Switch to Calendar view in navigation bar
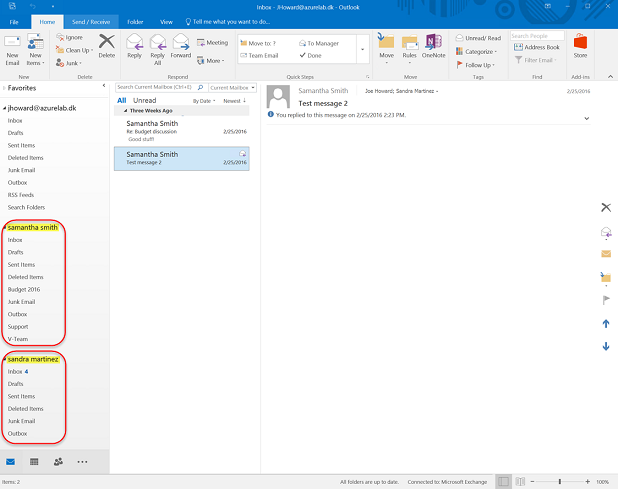Viewport: 618px width, 489px height. [34, 461]
